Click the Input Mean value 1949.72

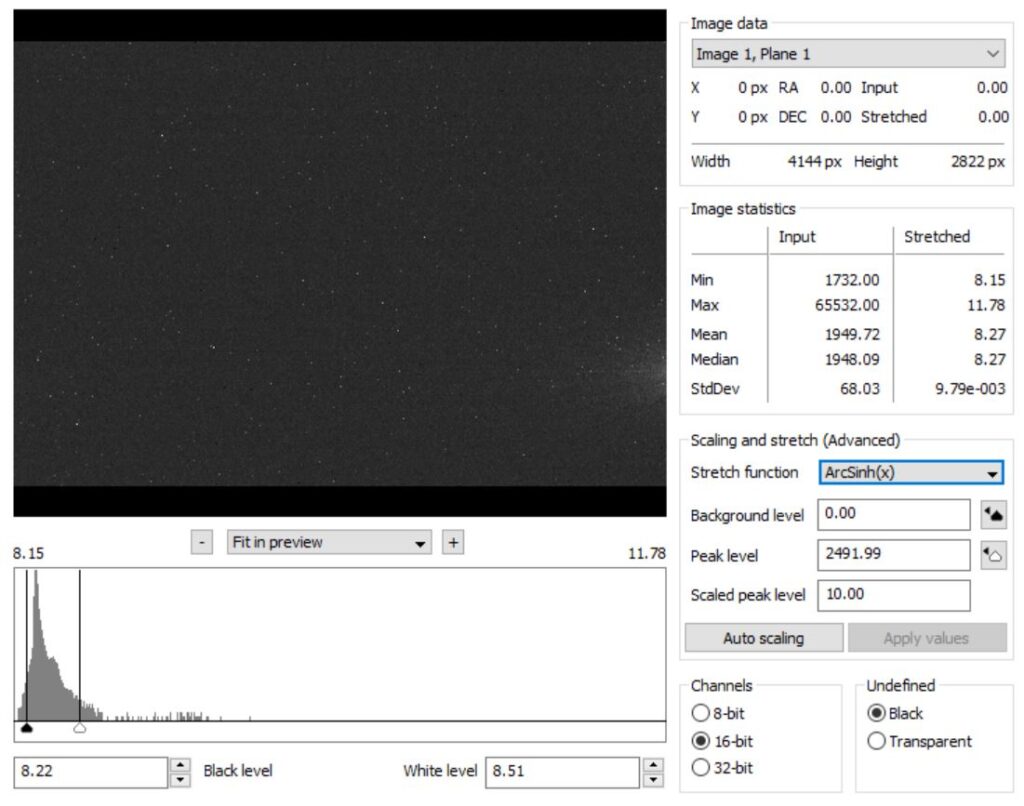point(852,334)
